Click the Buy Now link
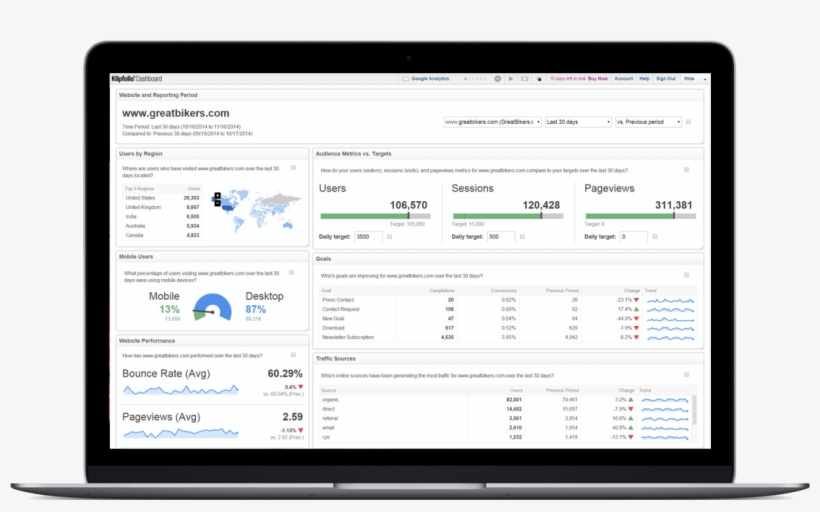This screenshot has width=820, height=512. click(597, 78)
